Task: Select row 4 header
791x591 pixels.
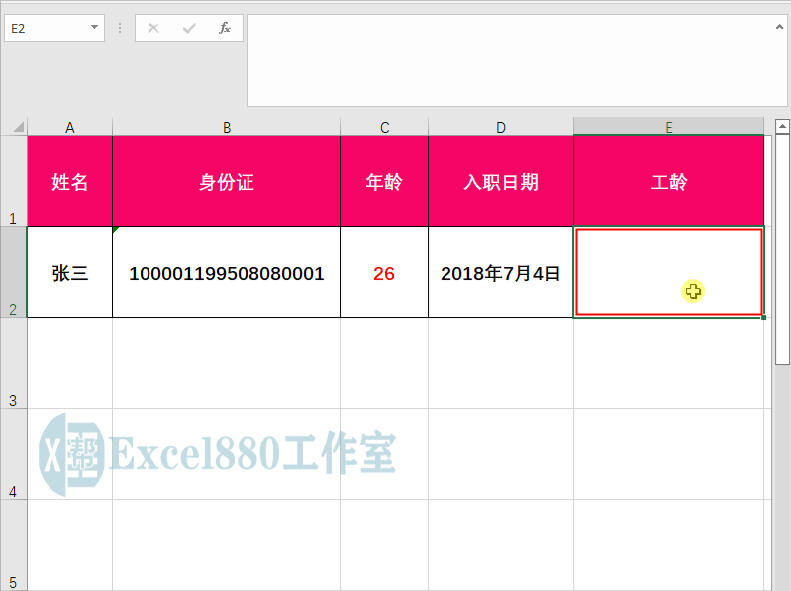Action: tap(14, 454)
